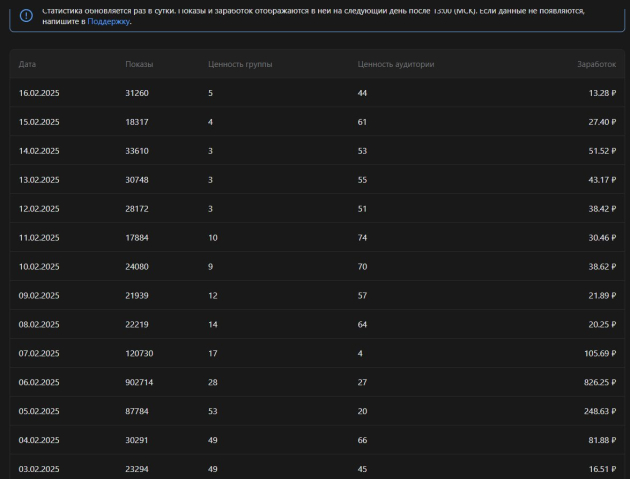This screenshot has height=479, width=630.
Task: Click group value 28 in the 06.02.2025 row
Action: click(x=213, y=383)
